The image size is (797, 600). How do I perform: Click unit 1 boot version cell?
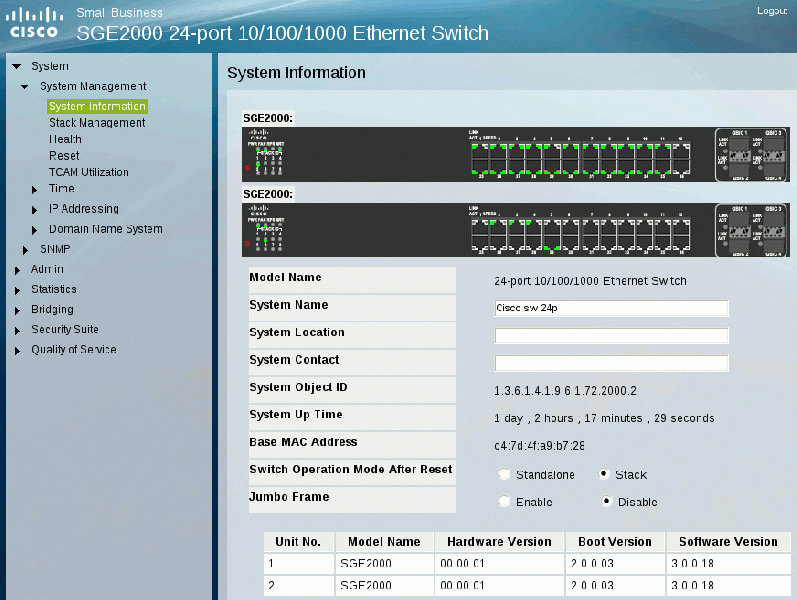(x=615, y=563)
